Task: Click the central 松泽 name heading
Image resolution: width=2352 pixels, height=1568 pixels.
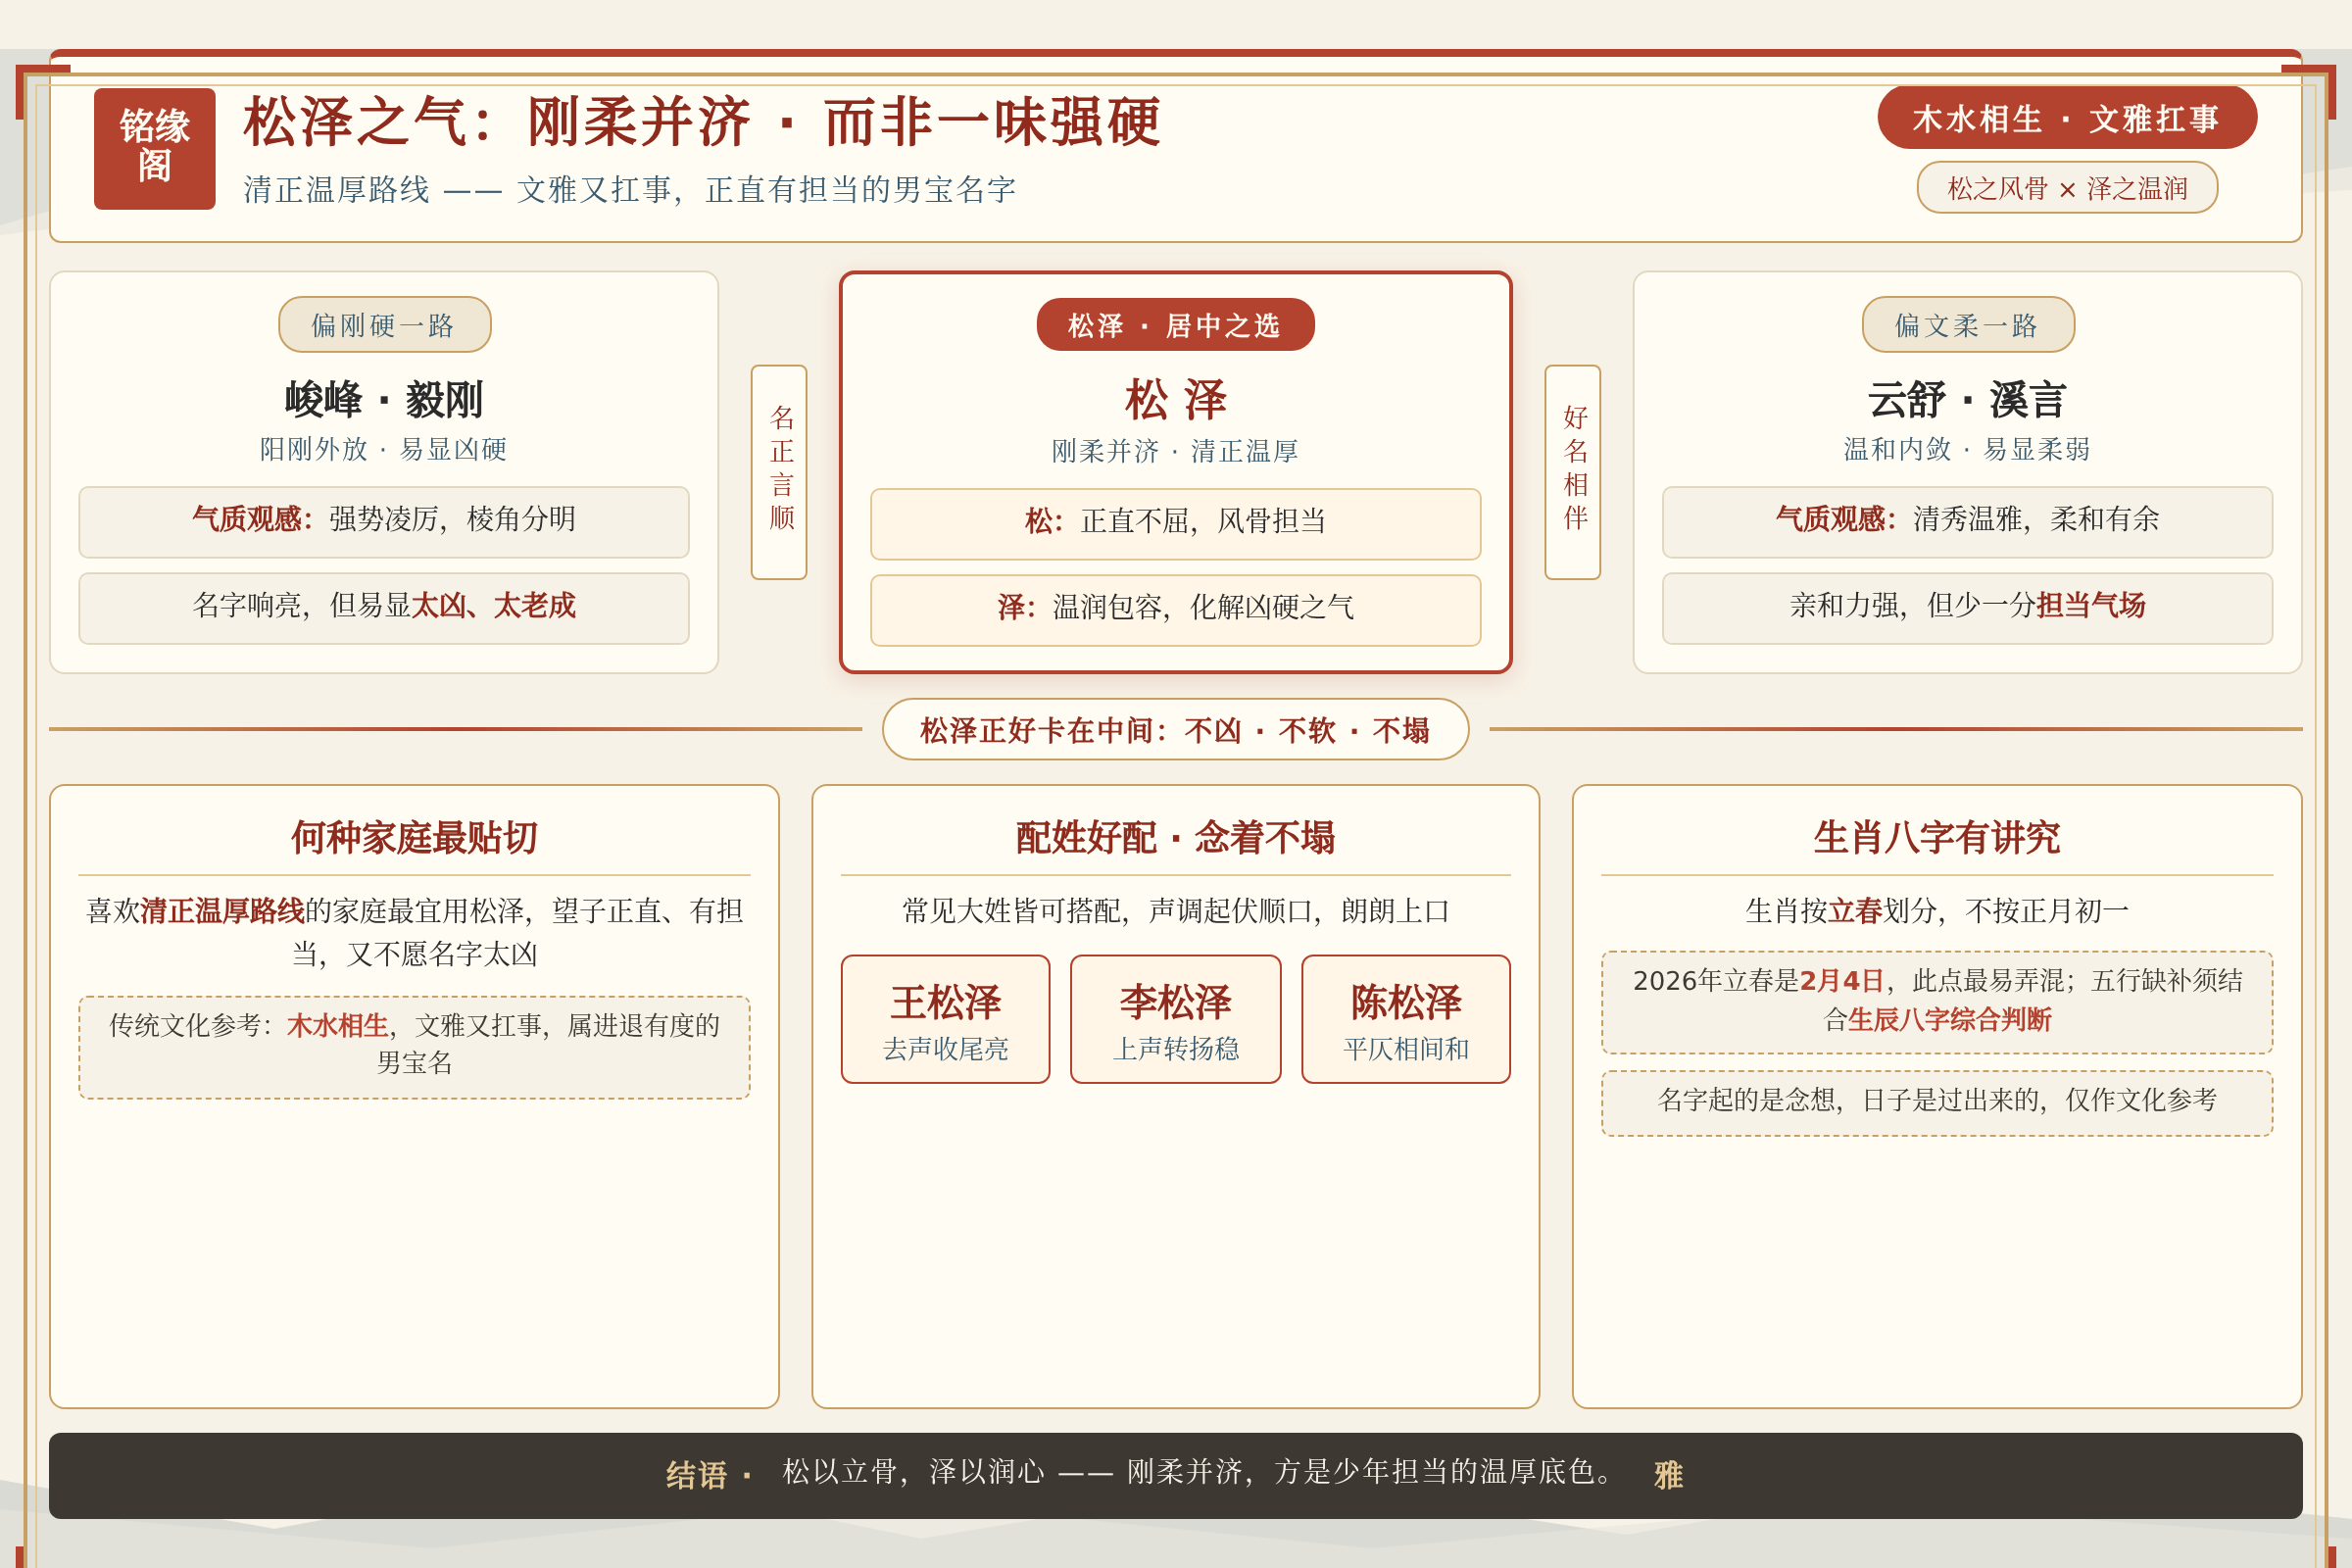Action: (x=1175, y=399)
